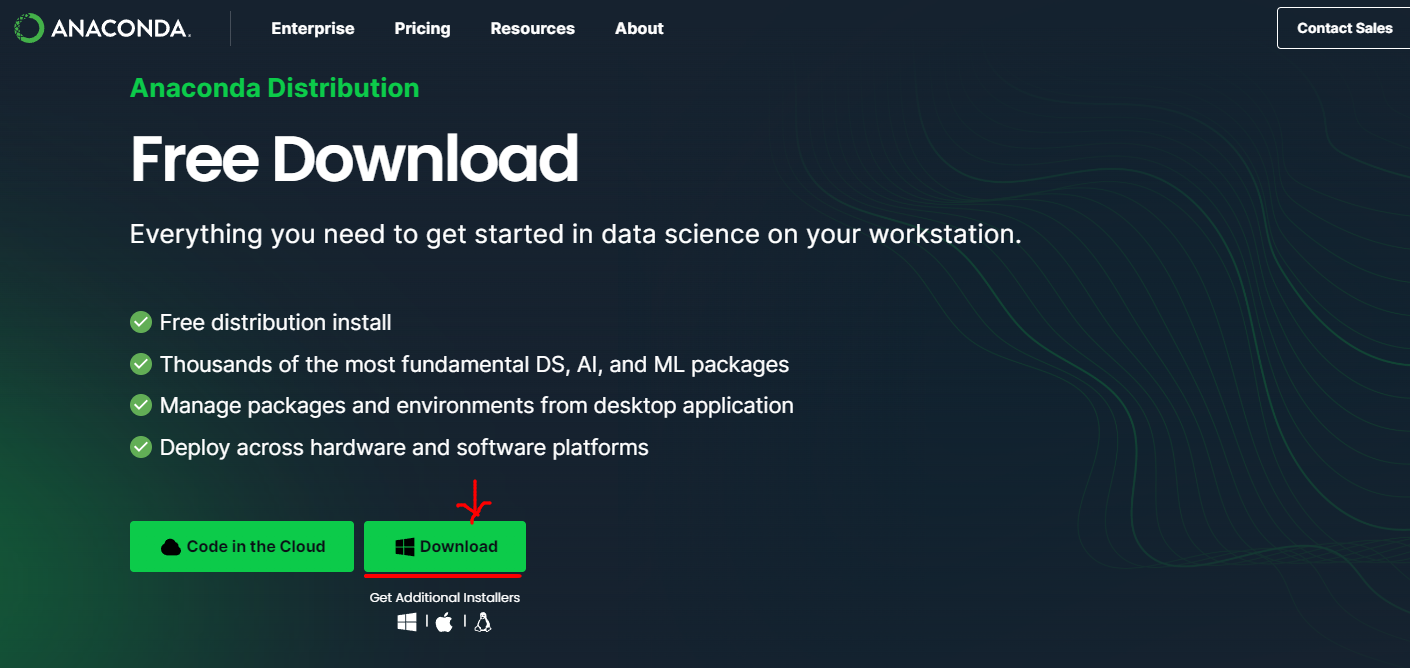Viewport: 1410px width, 668px height.
Task: Click 'Manage packages and environments' line
Action: [x=477, y=405]
